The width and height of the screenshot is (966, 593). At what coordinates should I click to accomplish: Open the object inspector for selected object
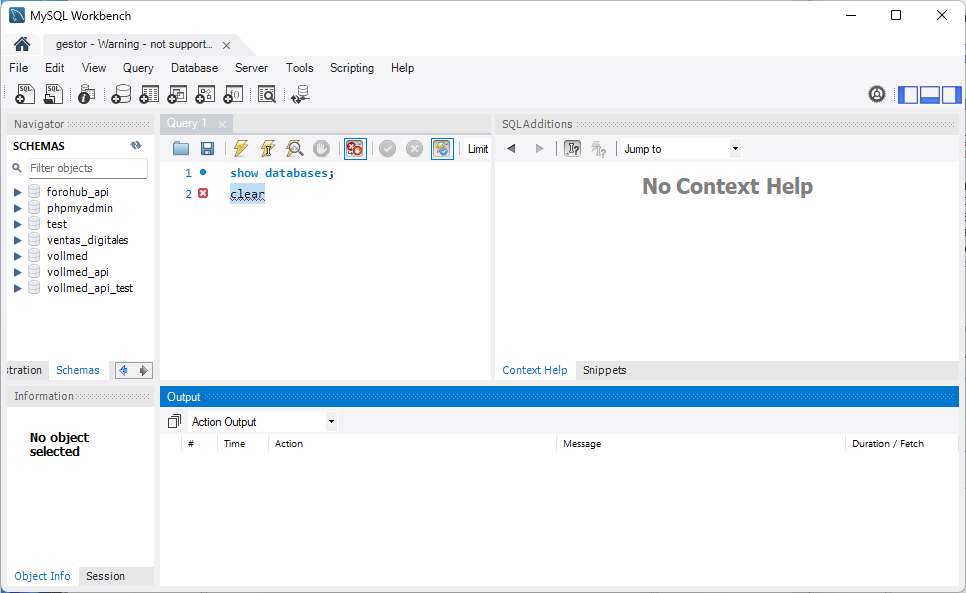[86, 94]
